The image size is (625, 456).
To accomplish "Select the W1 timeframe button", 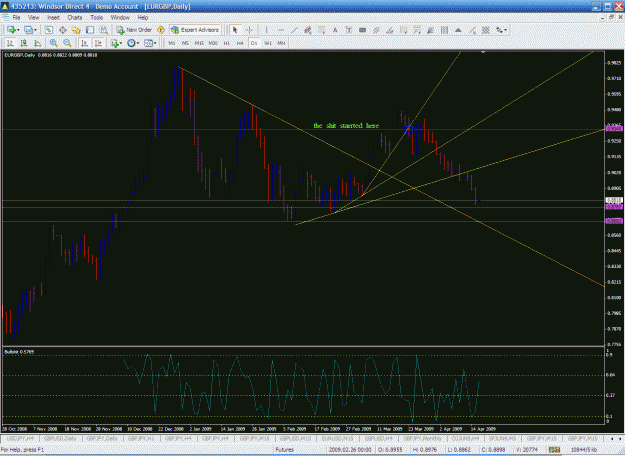I will pyautogui.click(x=268, y=43).
